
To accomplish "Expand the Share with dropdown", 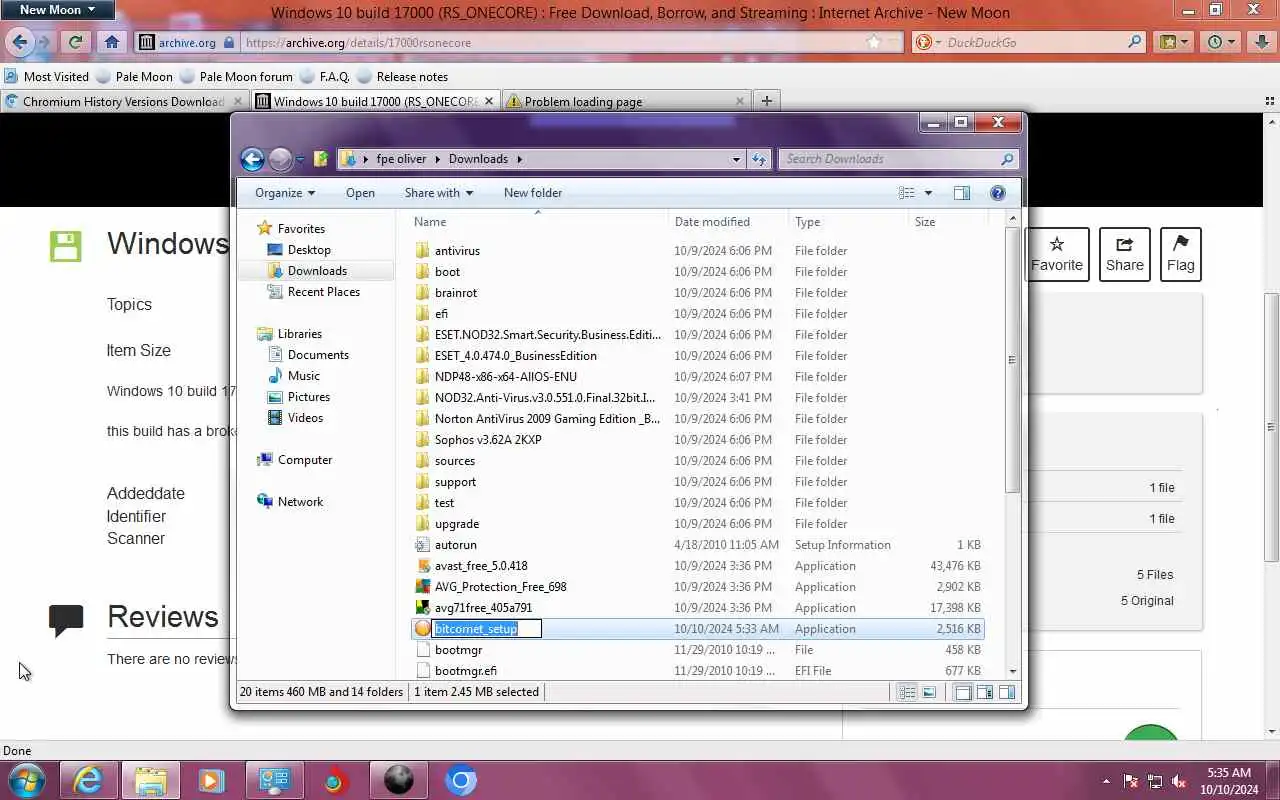I will pos(439,193).
